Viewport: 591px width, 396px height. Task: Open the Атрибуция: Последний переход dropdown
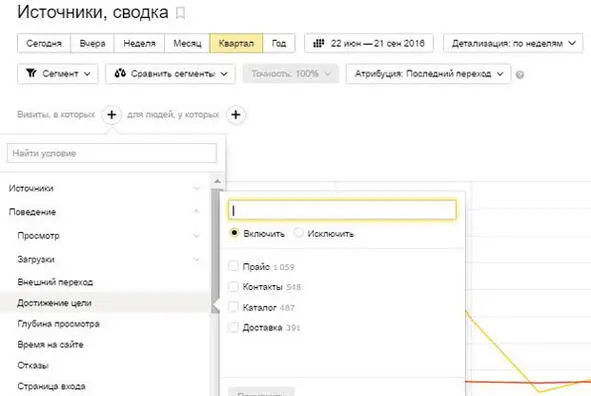point(429,73)
